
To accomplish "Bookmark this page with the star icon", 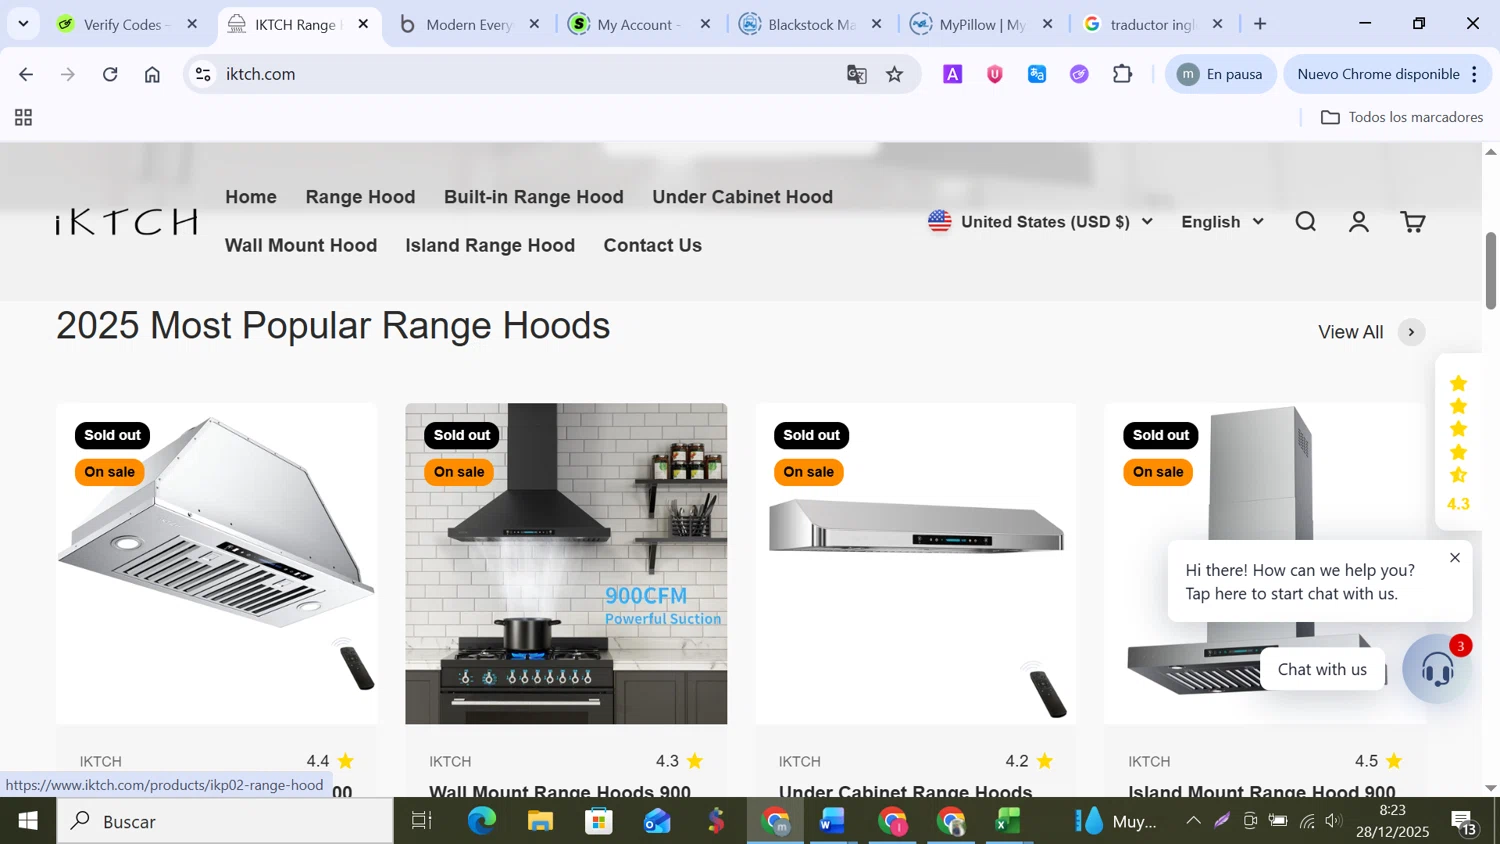I will coord(895,74).
